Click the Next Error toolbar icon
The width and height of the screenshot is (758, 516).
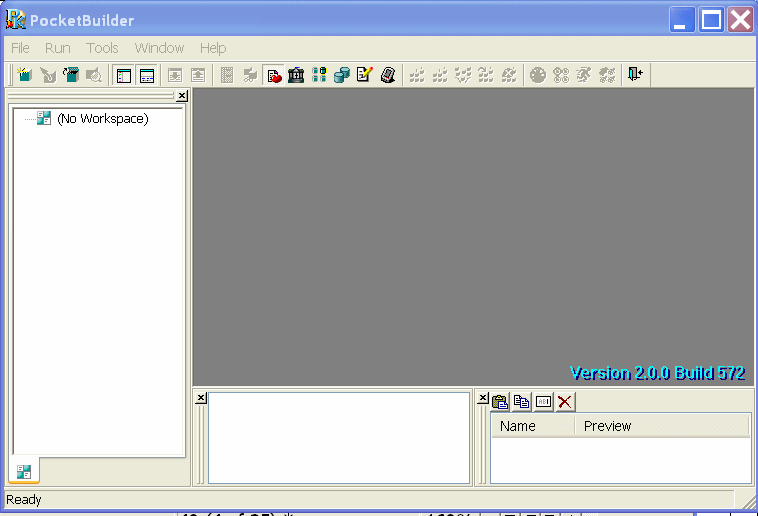point(175,75)
